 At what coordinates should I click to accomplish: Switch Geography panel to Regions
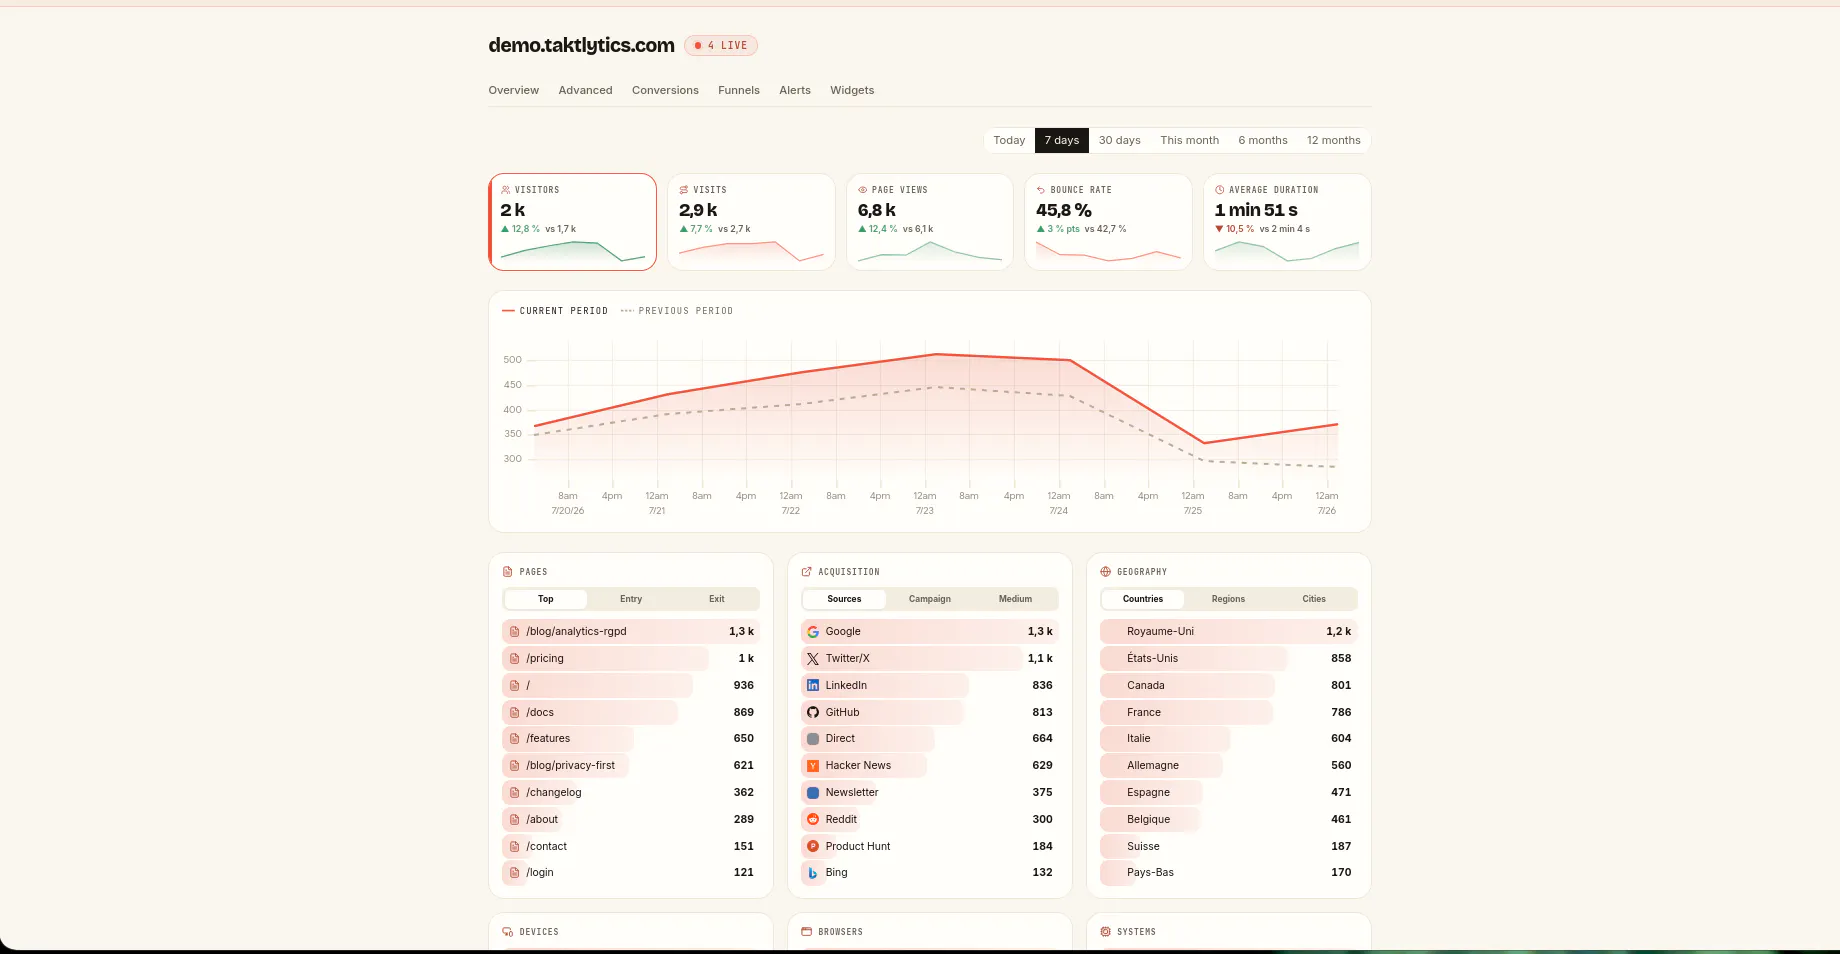1228,599
